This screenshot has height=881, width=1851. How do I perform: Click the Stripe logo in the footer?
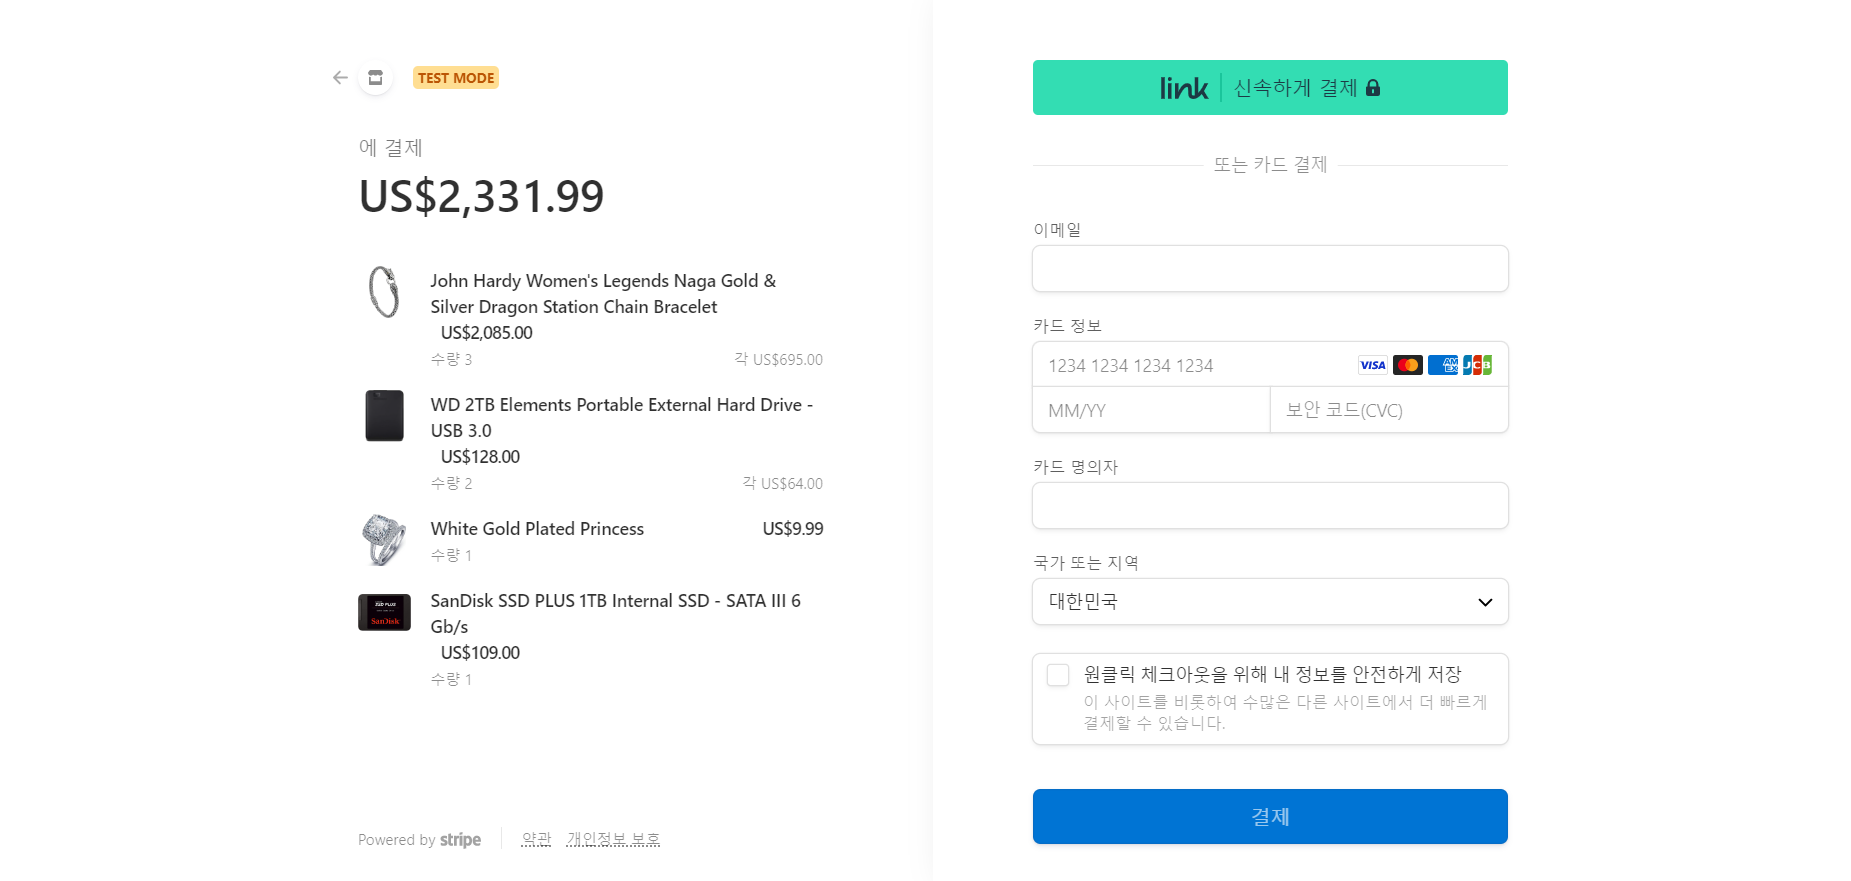[461, 840]
